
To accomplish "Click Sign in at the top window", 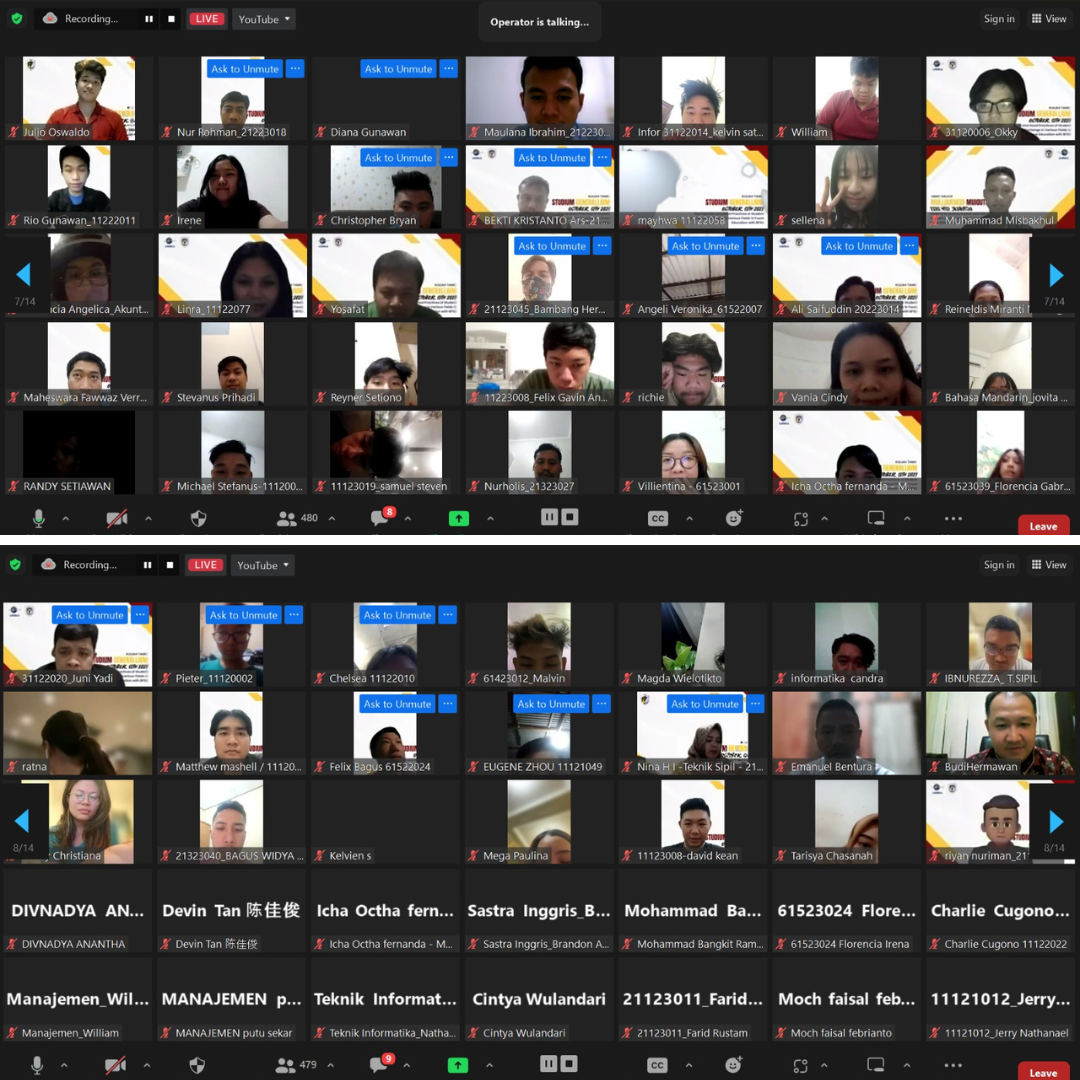I will pos(999,19).
